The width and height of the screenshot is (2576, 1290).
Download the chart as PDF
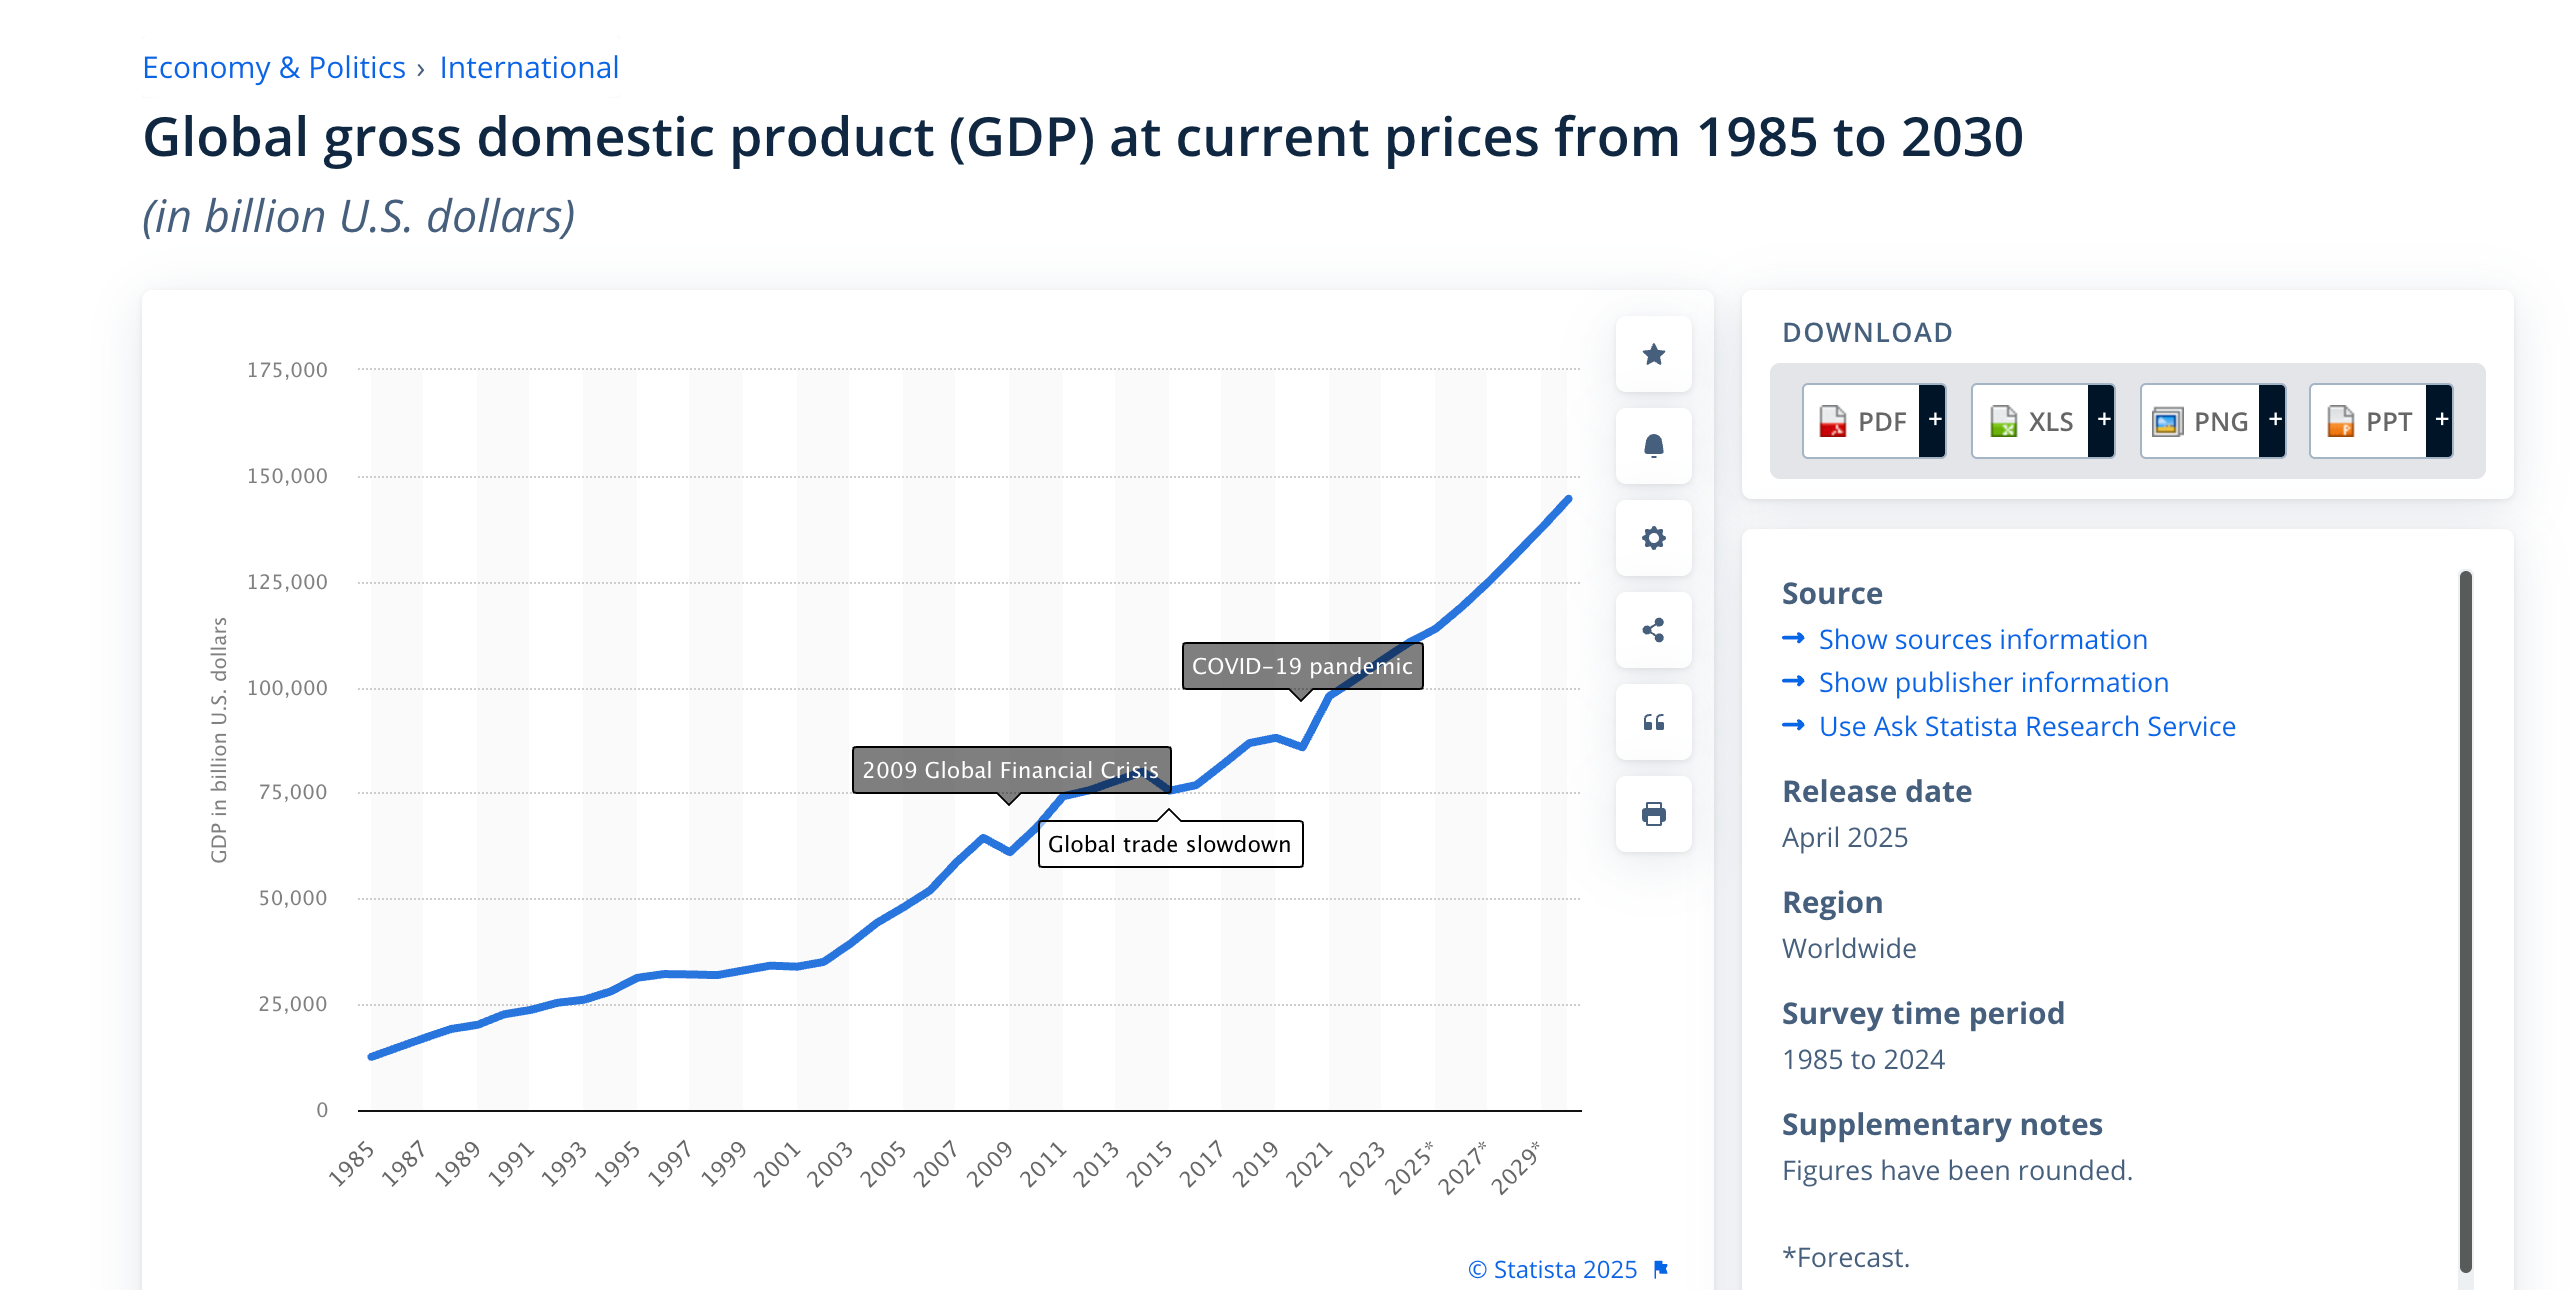1862,421
